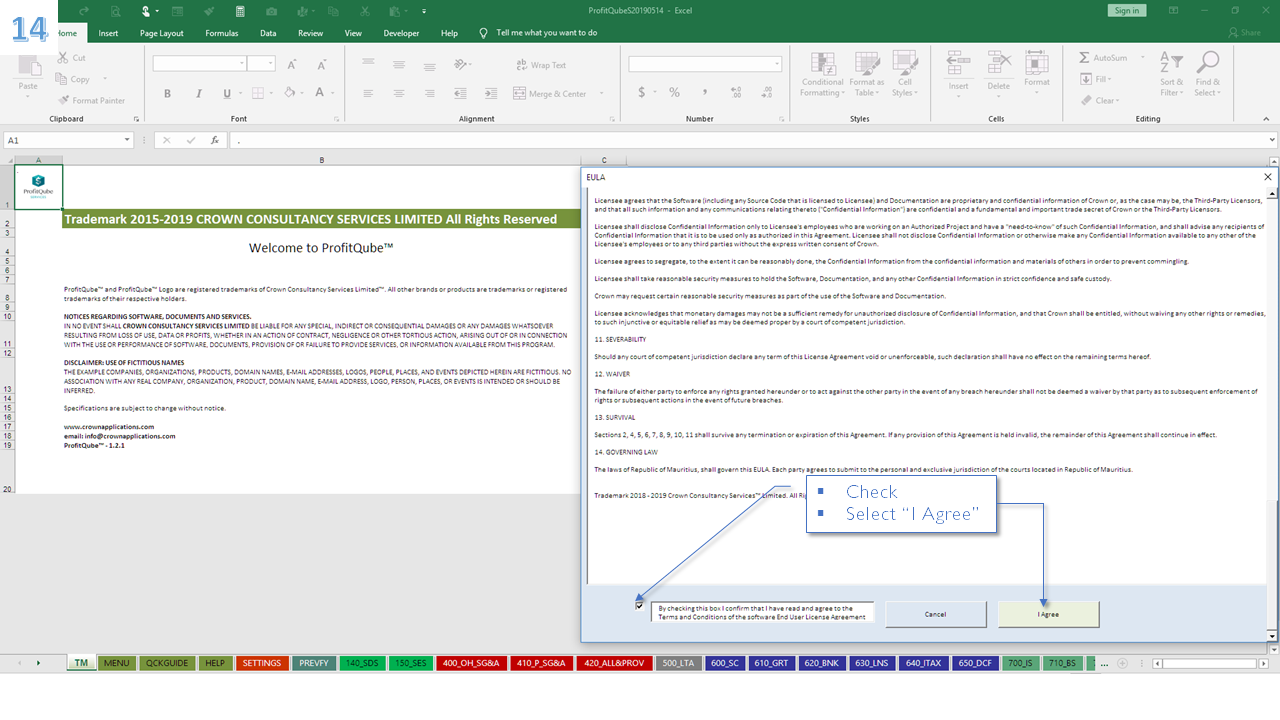Toggle Center horizontal alignment
1280x720 pixels.
coord(398,93)
